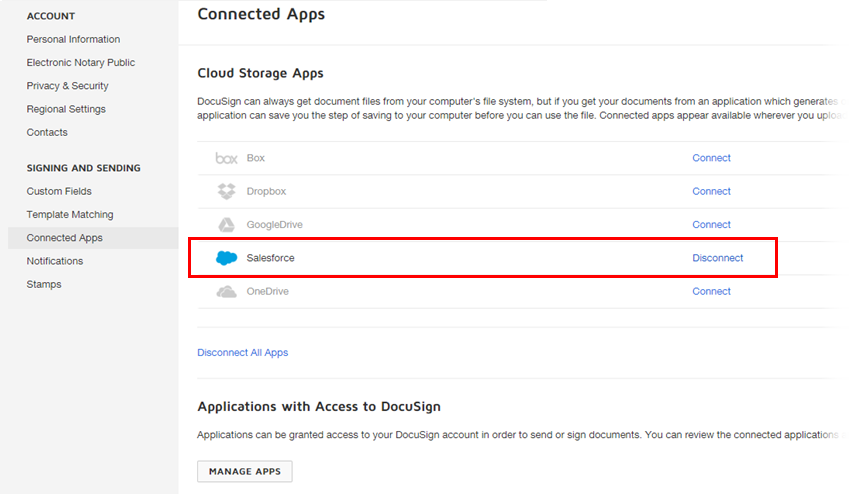Click the OneDrive cloud icon

(227, 292)
